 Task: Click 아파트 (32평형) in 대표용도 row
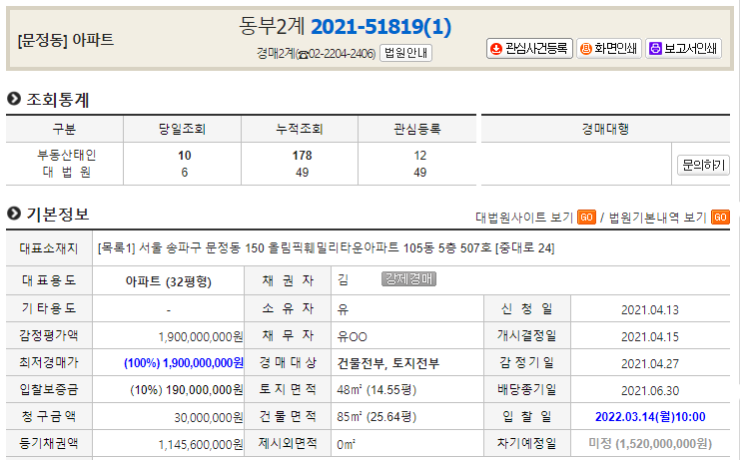[x=168, y=282]
